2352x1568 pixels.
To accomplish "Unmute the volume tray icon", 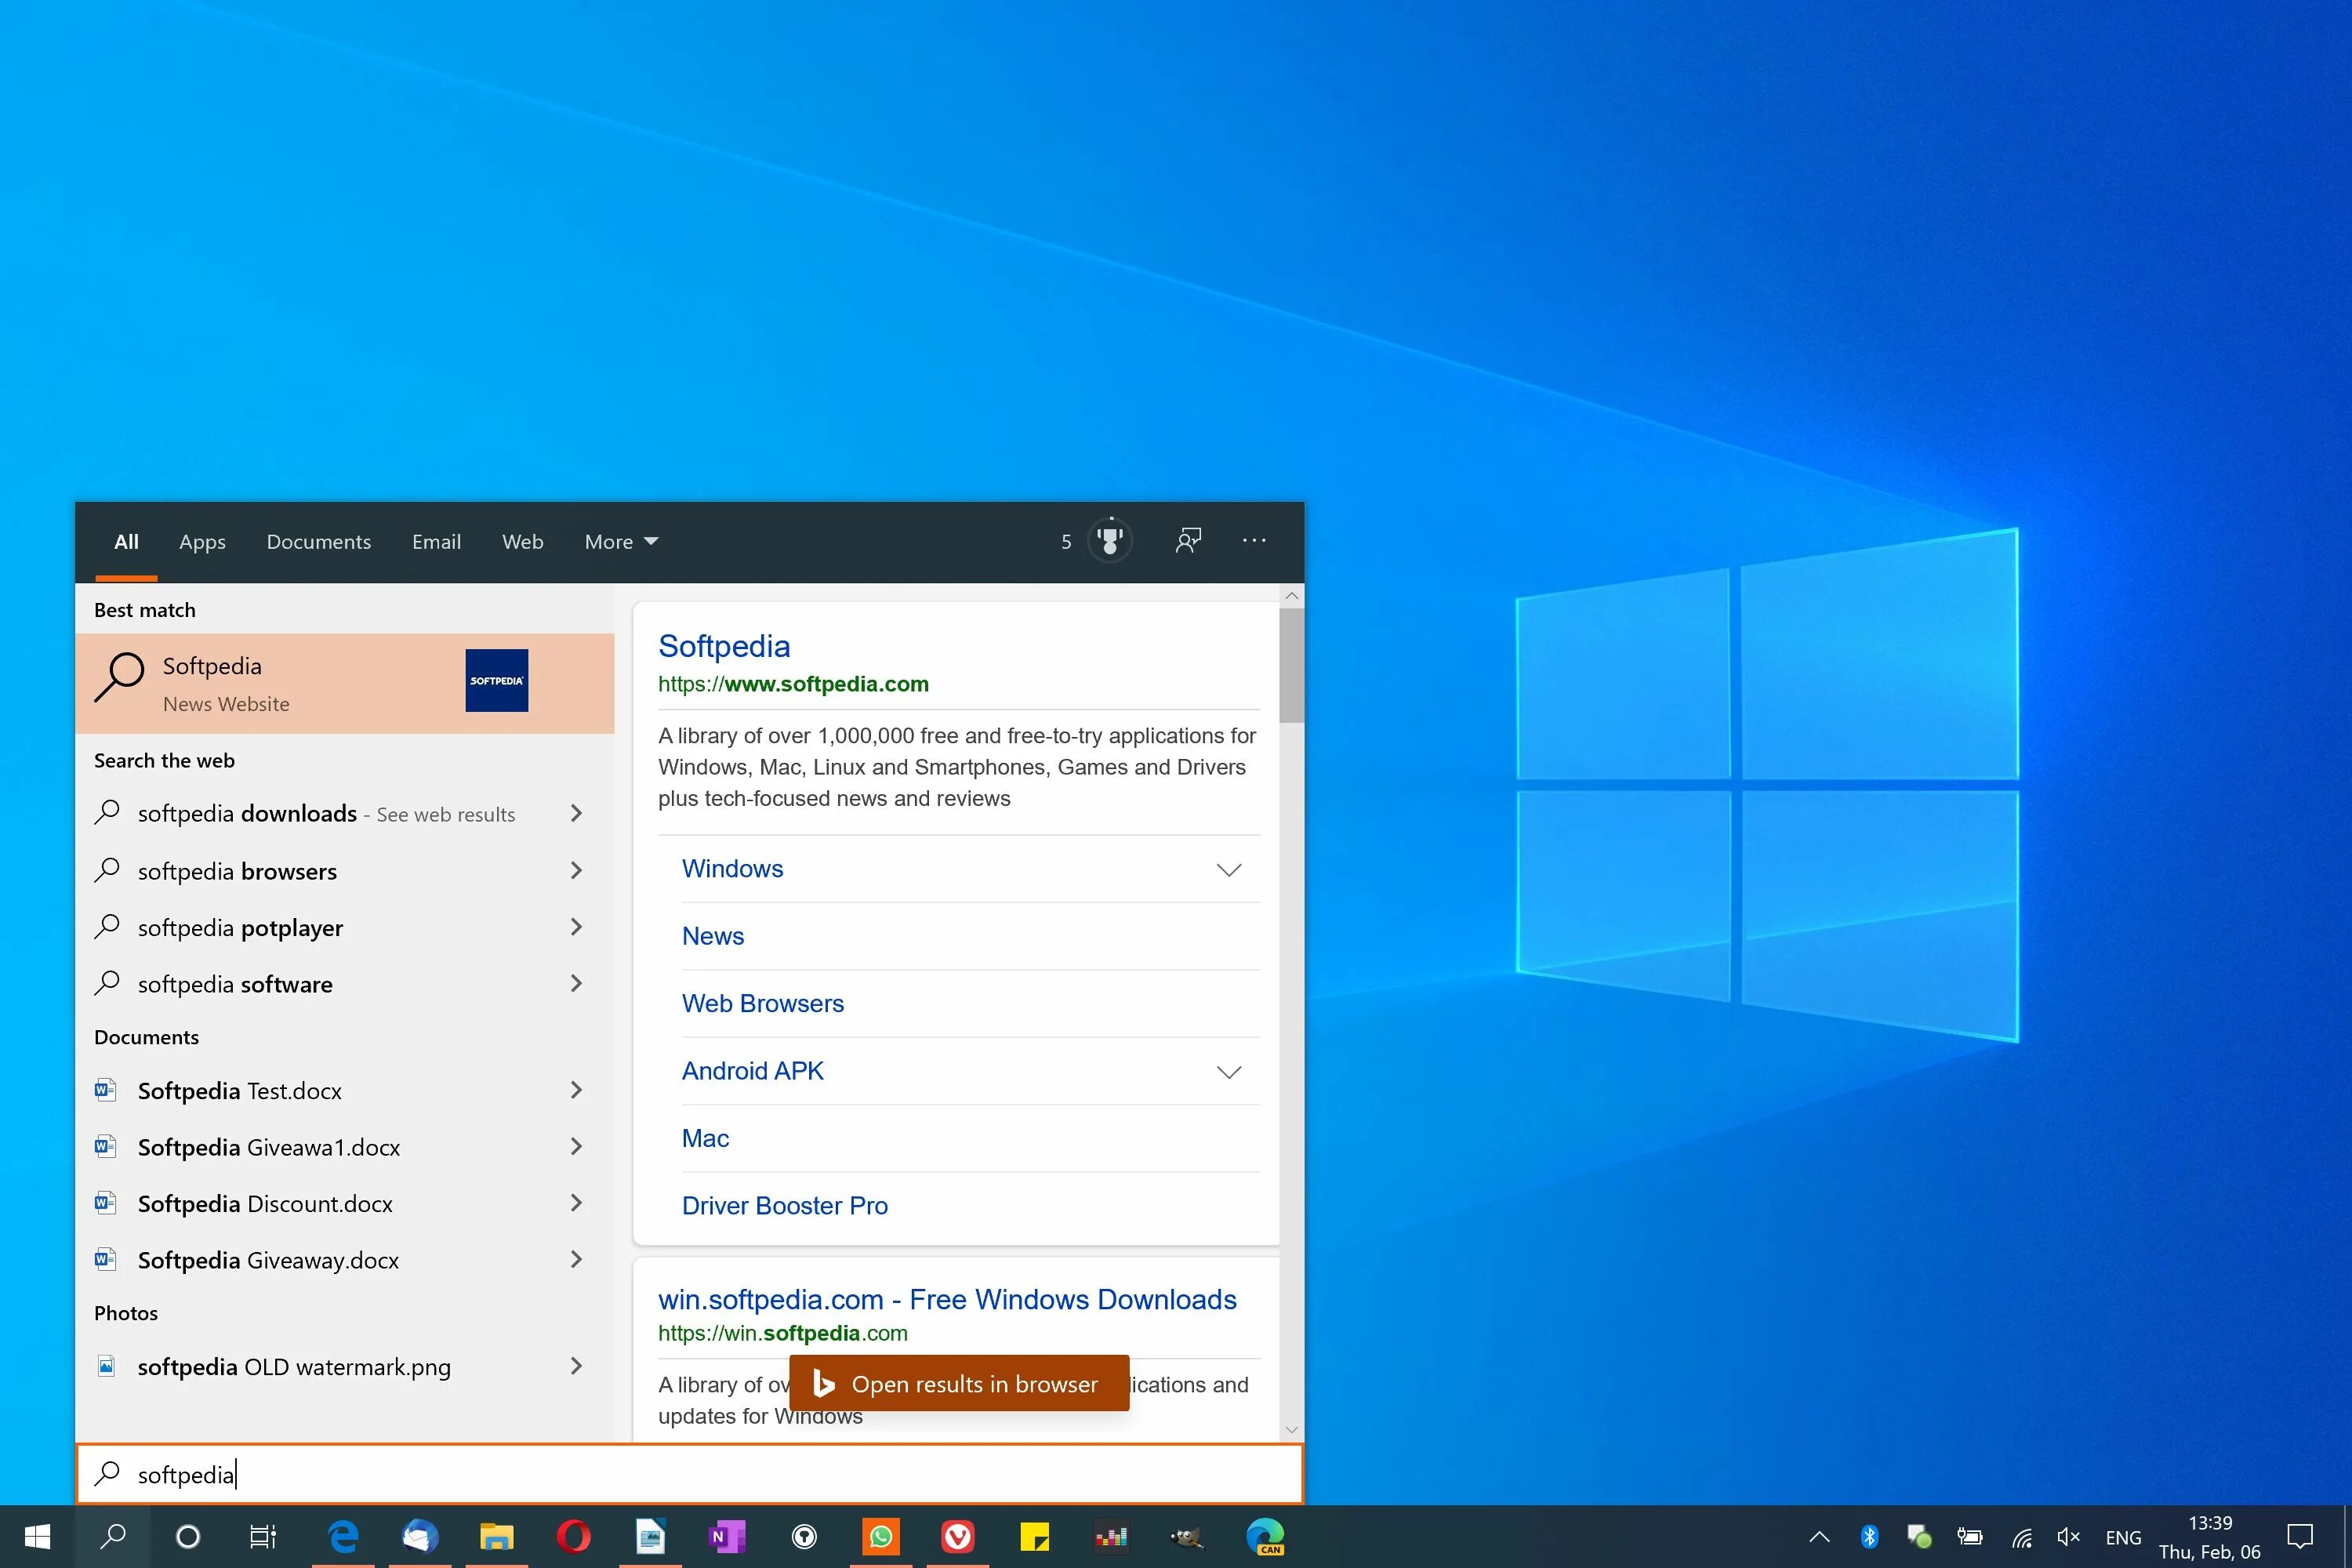I will click(x=2068, y=1537).
